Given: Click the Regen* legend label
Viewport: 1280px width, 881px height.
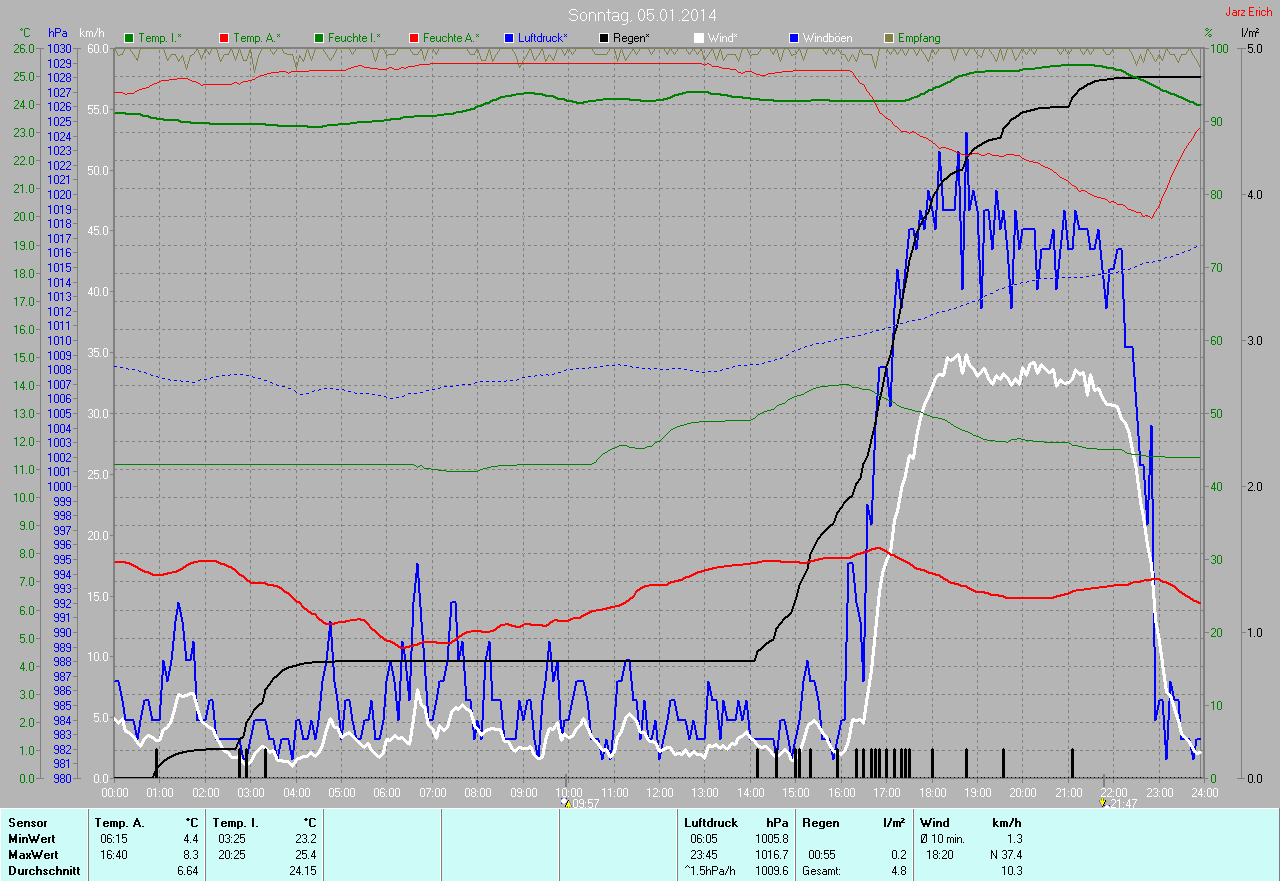Looking at the screenshot, I should point(632,38).
